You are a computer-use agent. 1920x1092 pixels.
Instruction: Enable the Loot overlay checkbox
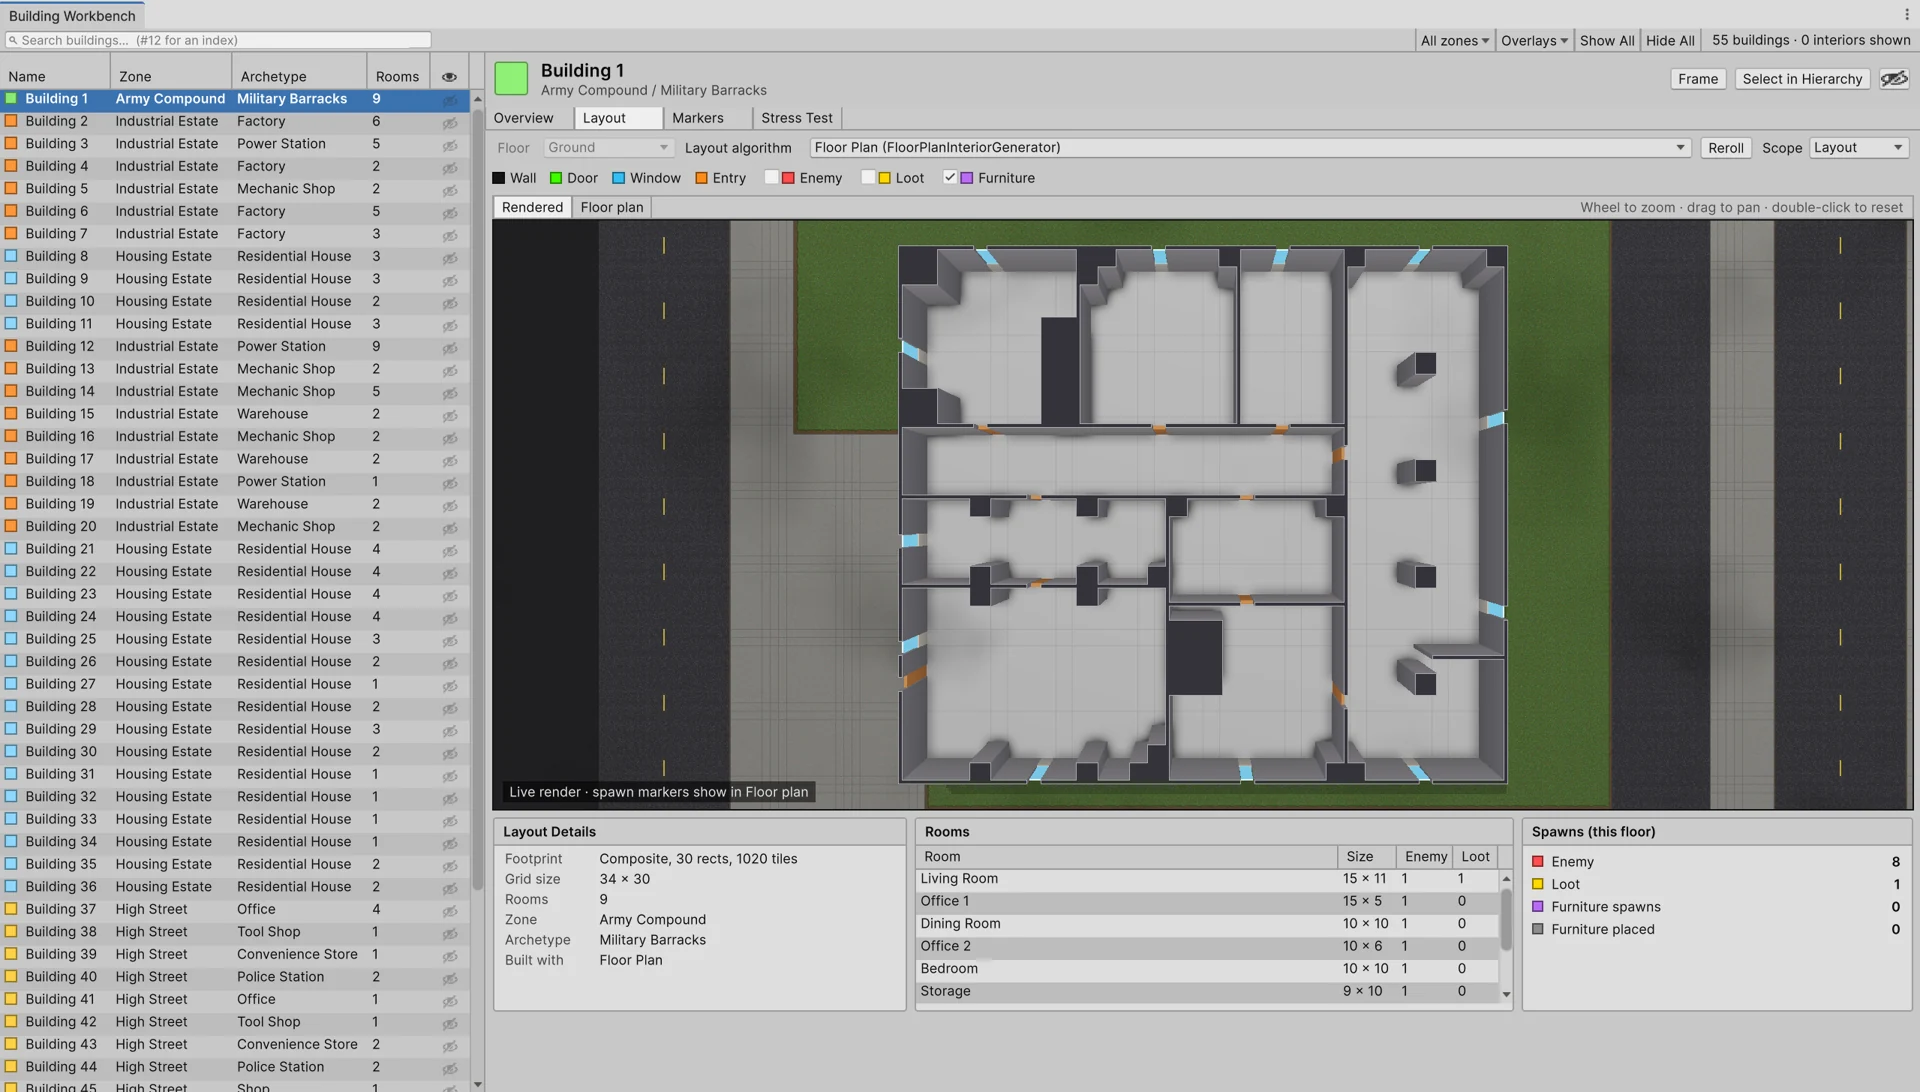click(868, 178)
